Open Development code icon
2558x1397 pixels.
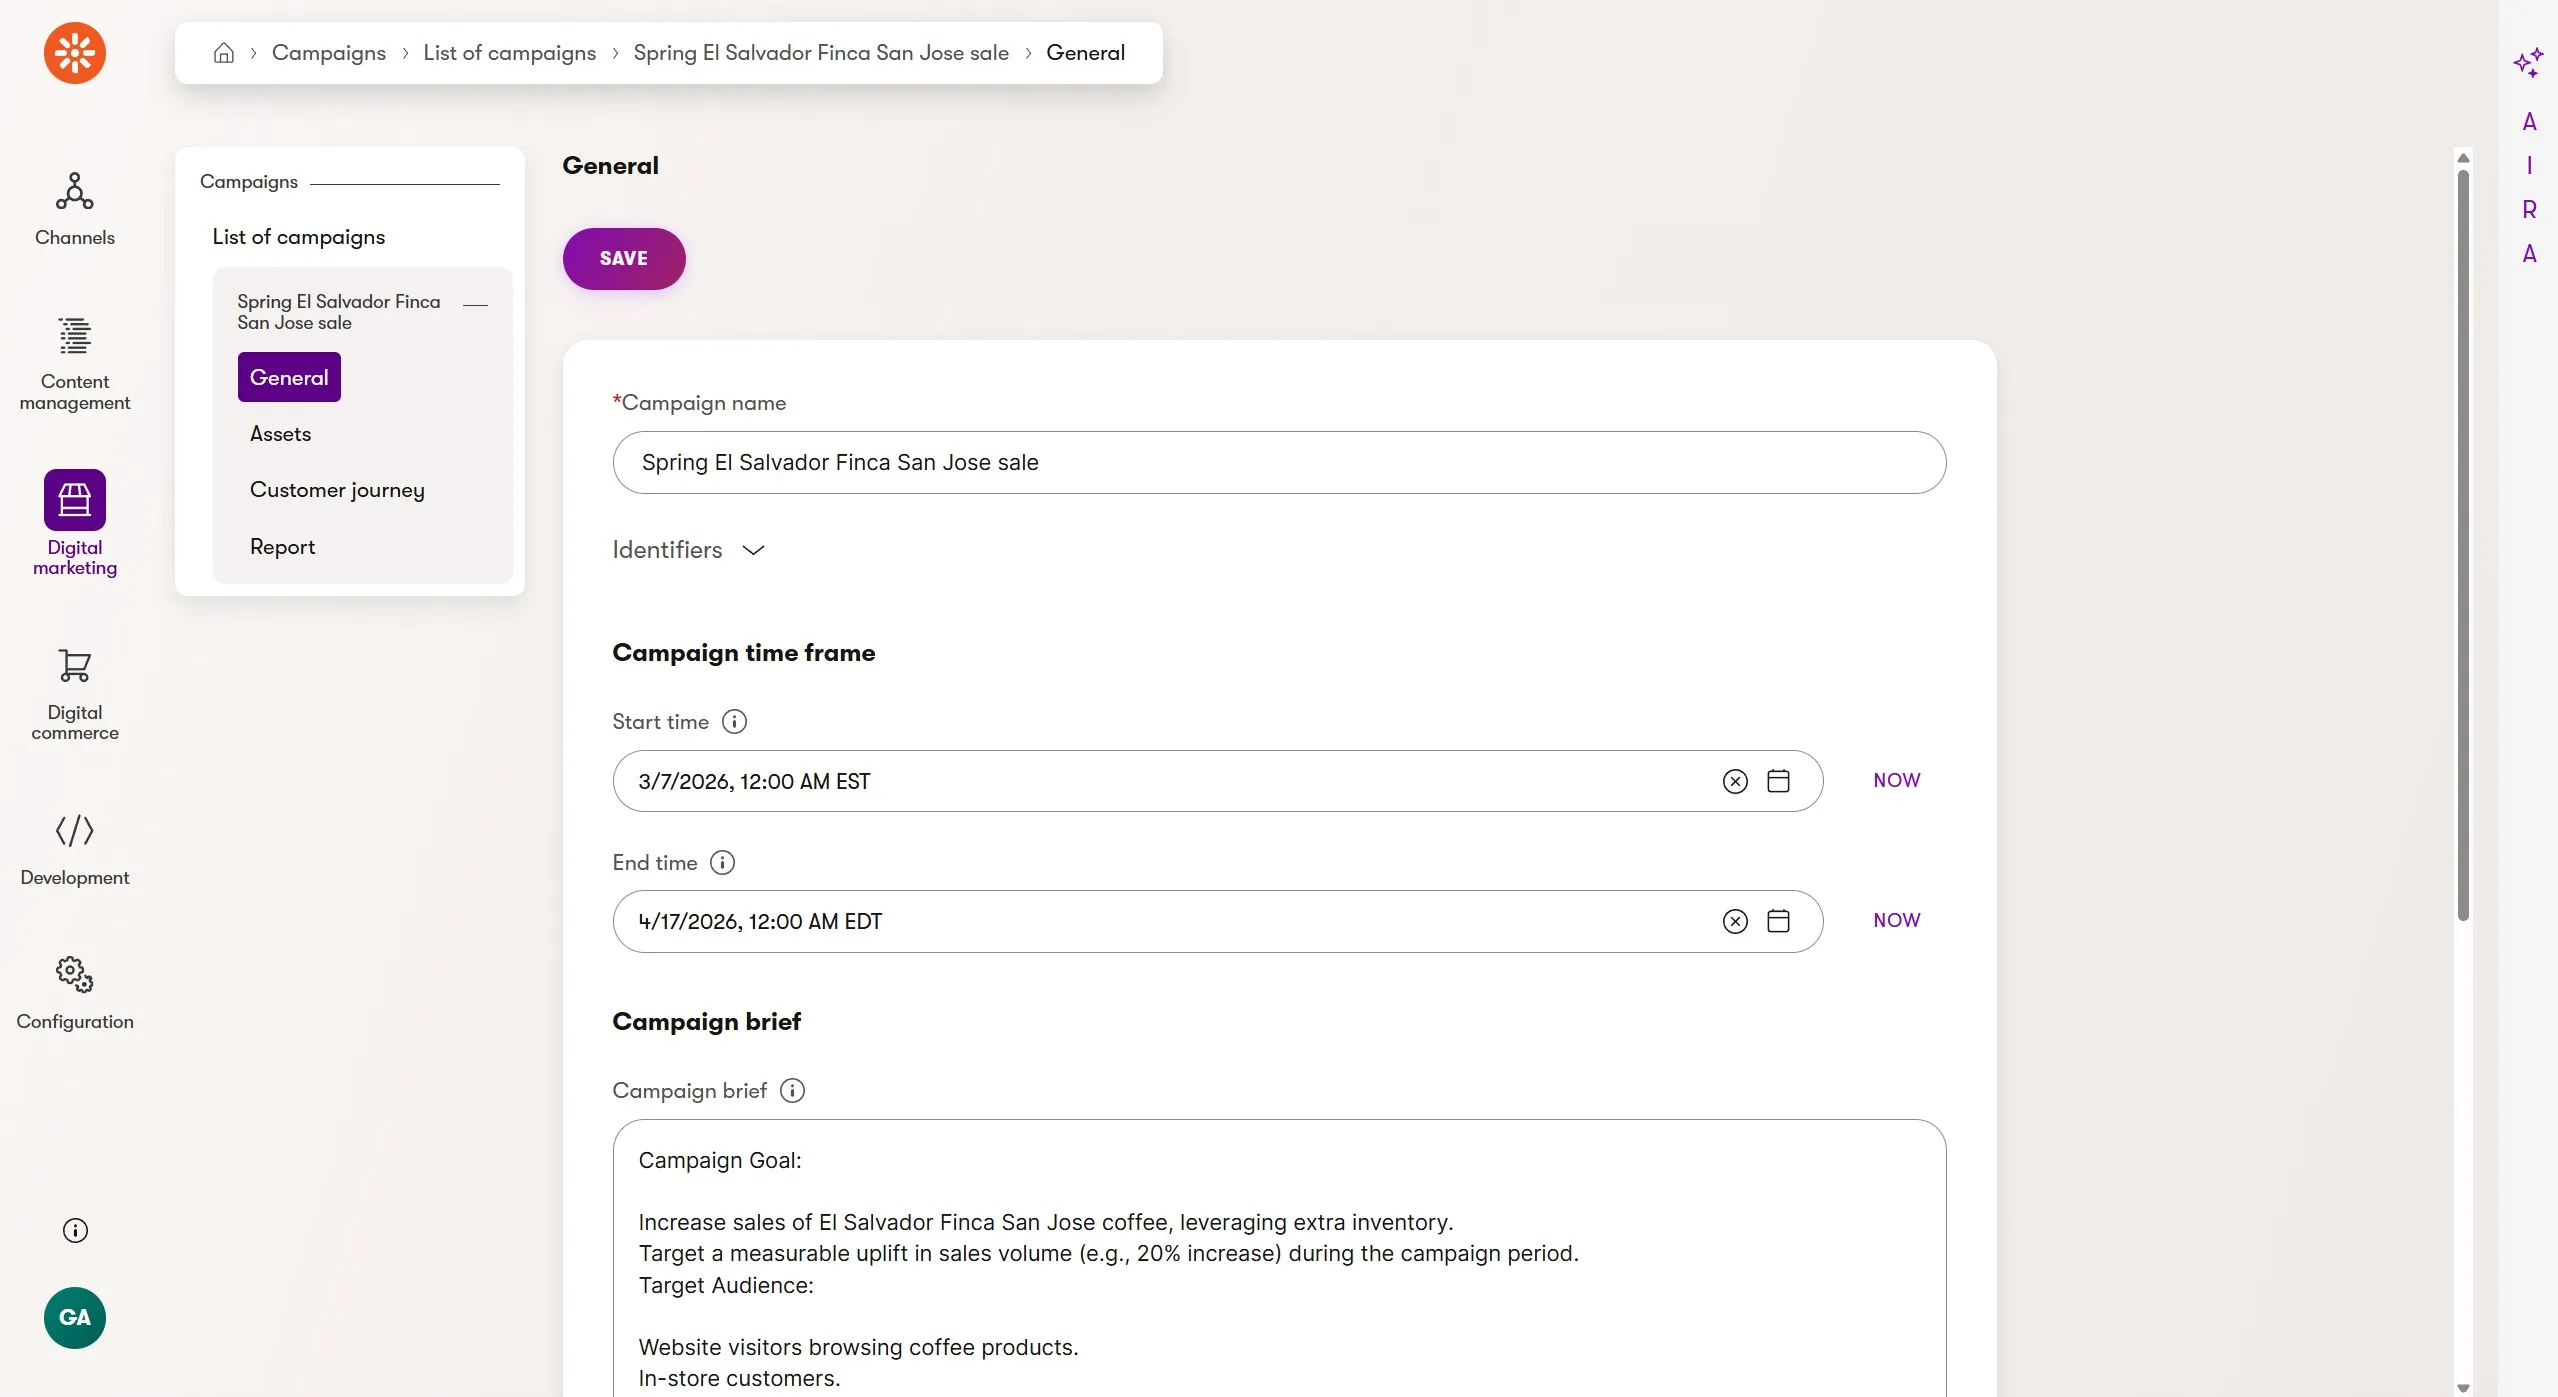point(74,830)
